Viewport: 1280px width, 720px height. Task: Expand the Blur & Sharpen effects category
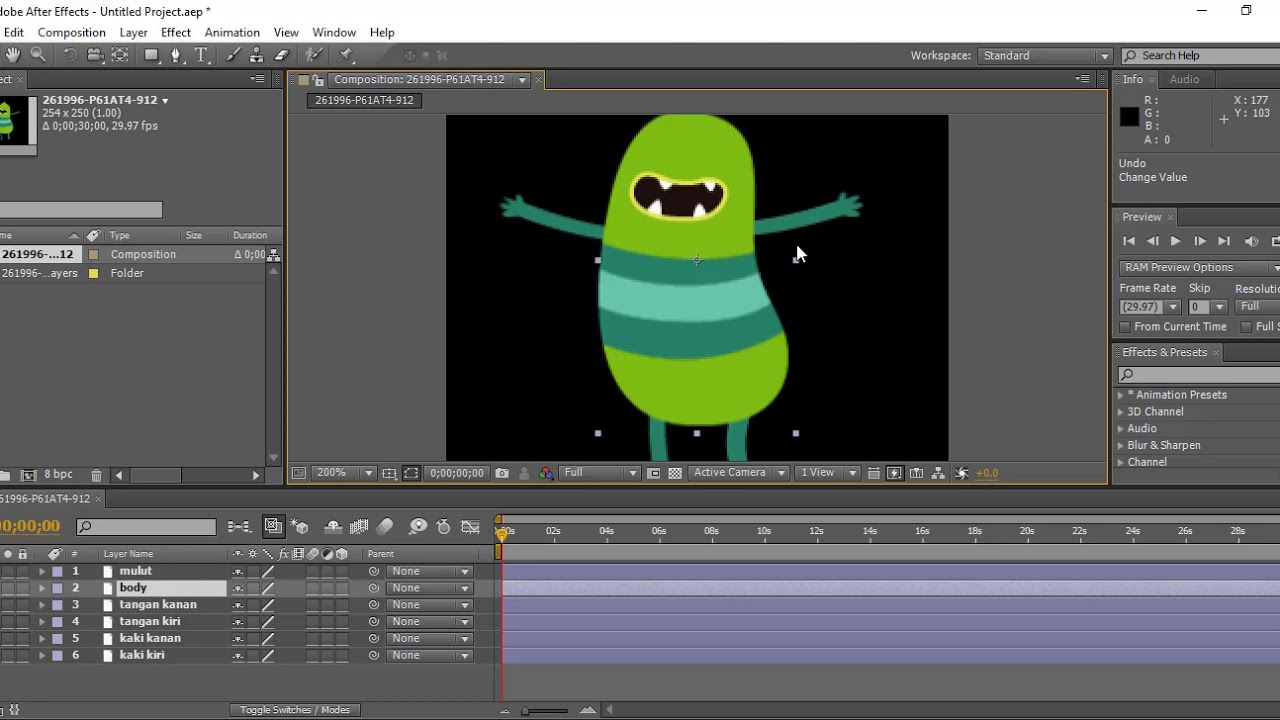pos(1121,445)
